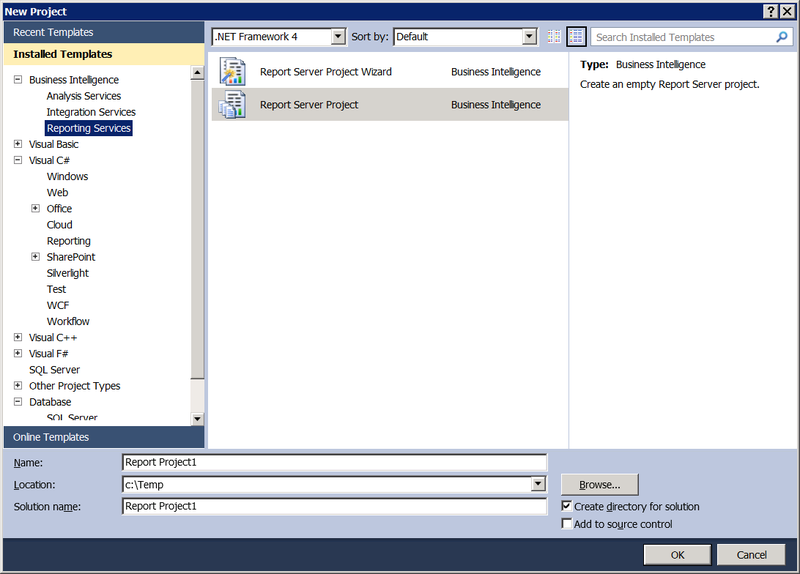Expand the Visual Basic node
Image resolution: width=800 pixels, height=574 pixels.
(x=18, y=144)
